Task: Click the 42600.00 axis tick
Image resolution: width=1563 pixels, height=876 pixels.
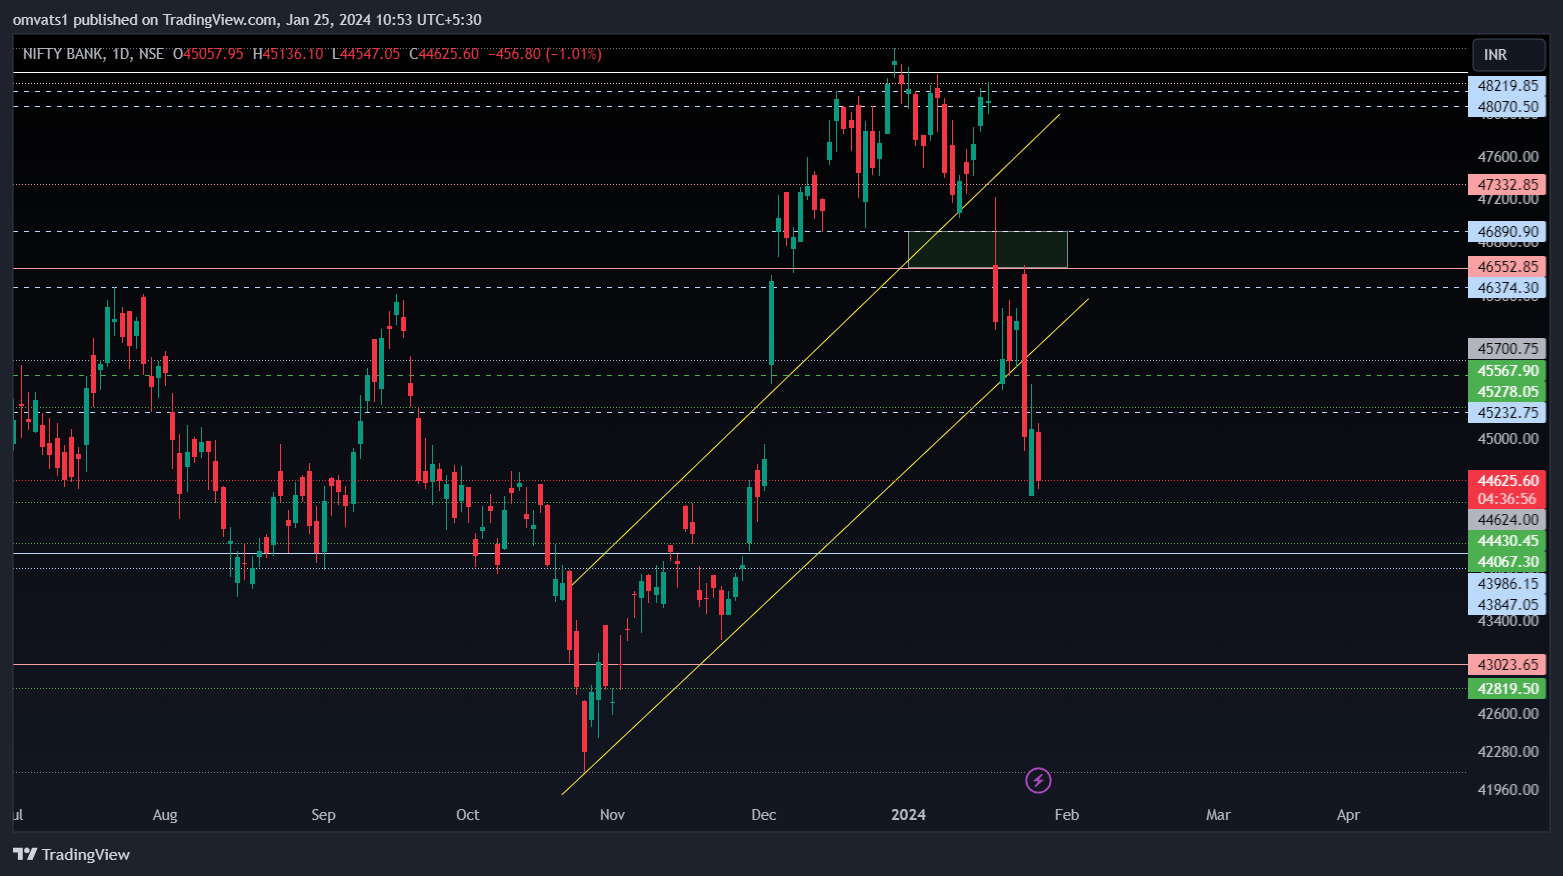Action: coord(1507,714)
